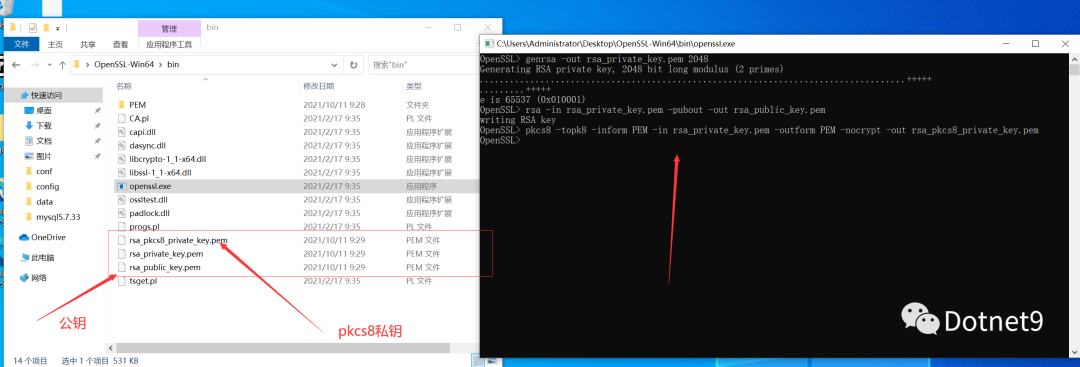The height and width of the screenshot is (367, 1080).
Task: Go up one folder level
Action: pyautogui.click(x=63, y=65)
